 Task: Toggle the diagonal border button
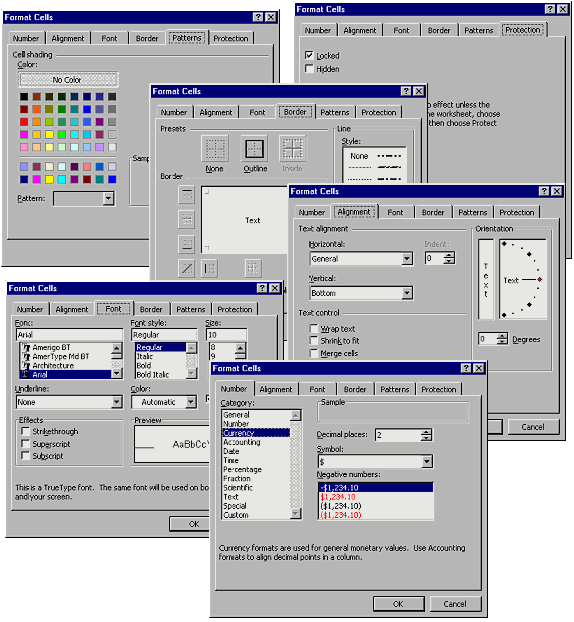(x=186, y=269)
